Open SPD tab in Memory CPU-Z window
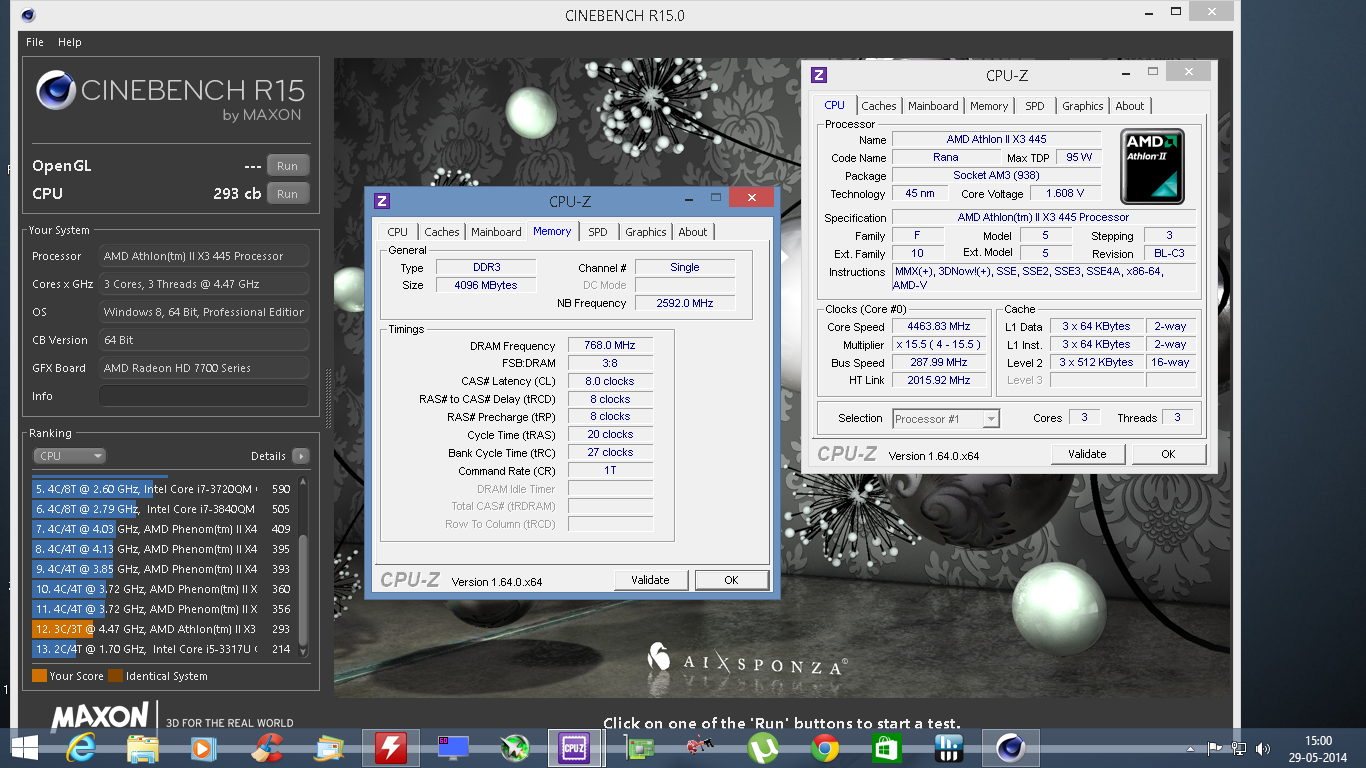1366x768 pixels. (x=597, y=232)
